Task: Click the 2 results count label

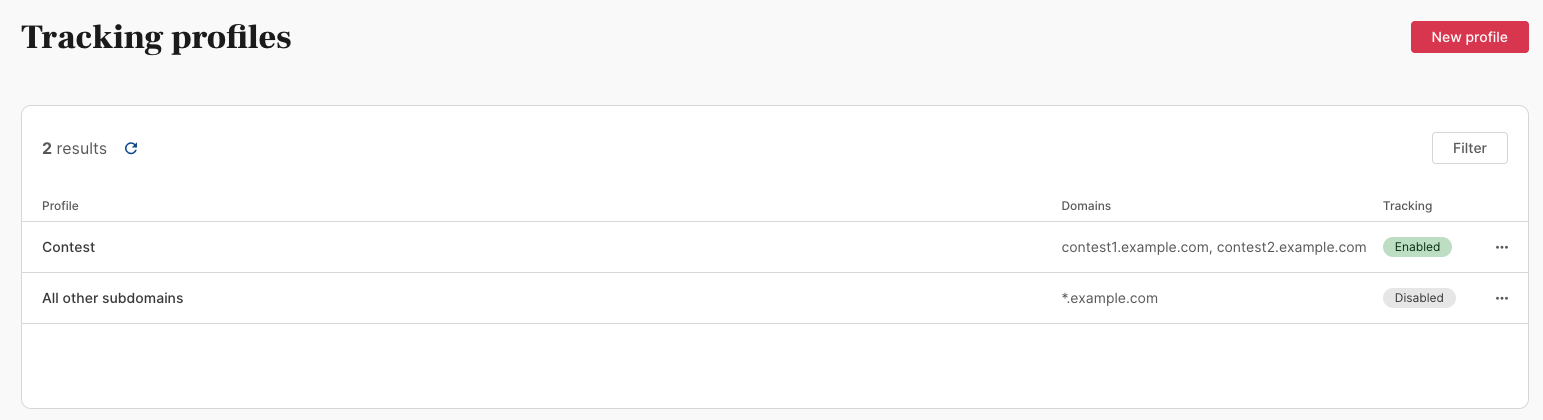Action: [74, 148]
